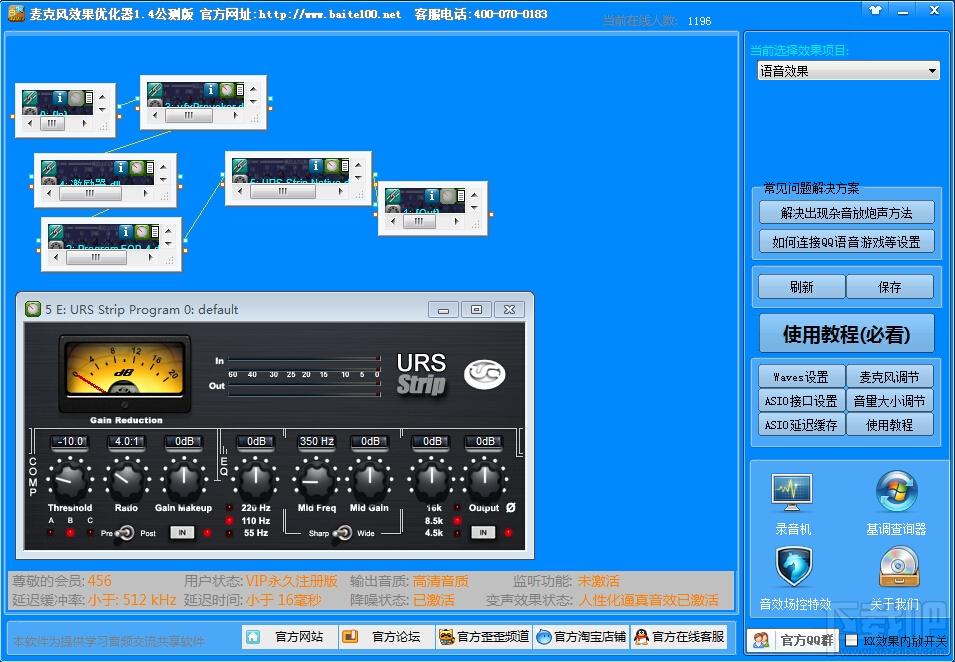Click the URS logo oval in plugin

484,375
